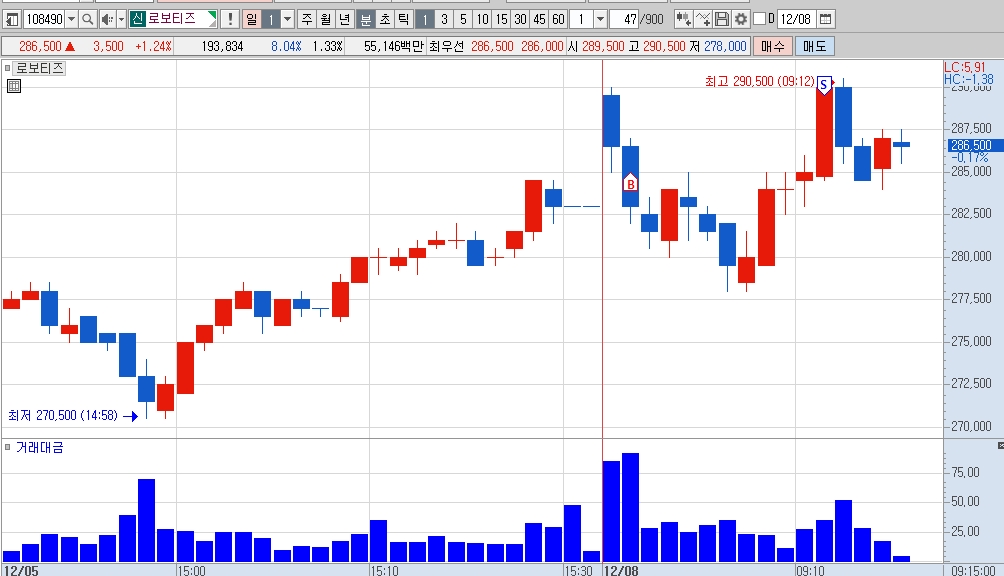Open the dropdown next to 일 1
This screenshot has height=576, width=1004.
(287, 19)
